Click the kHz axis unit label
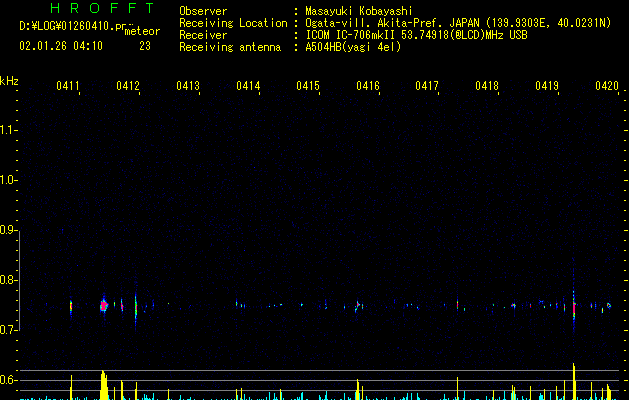 (9, 81)
